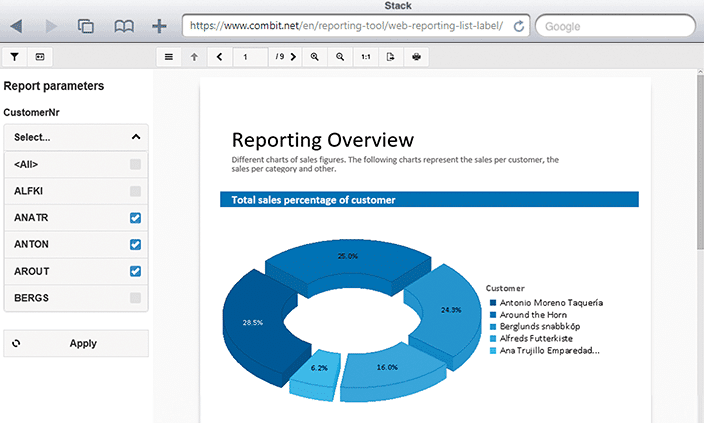Zoom out of the report
Viewport: 704px width, 423px height.
tap(340, 57)
